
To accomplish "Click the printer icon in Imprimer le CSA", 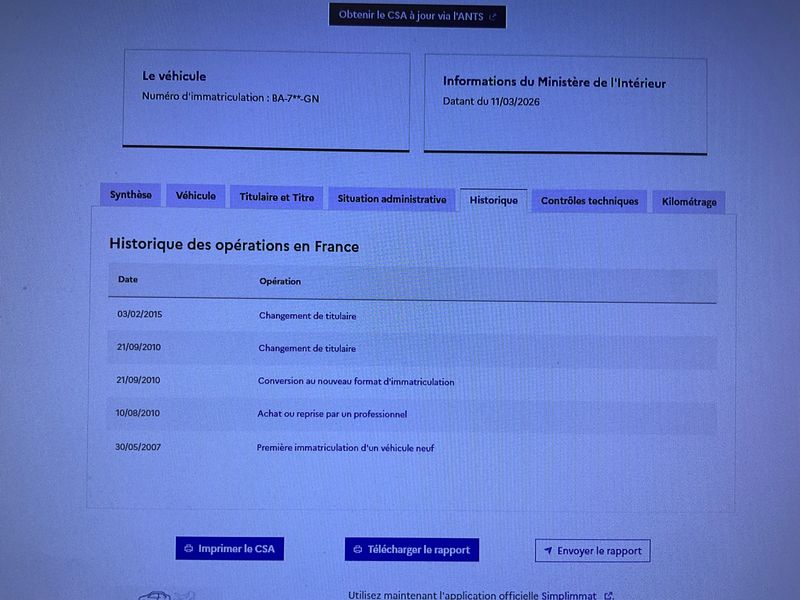I will pyautogui.click(x=188, y=548).
